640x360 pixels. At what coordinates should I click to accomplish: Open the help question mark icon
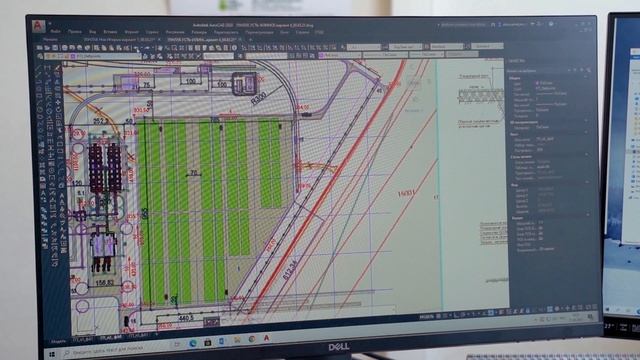point(551,24)
